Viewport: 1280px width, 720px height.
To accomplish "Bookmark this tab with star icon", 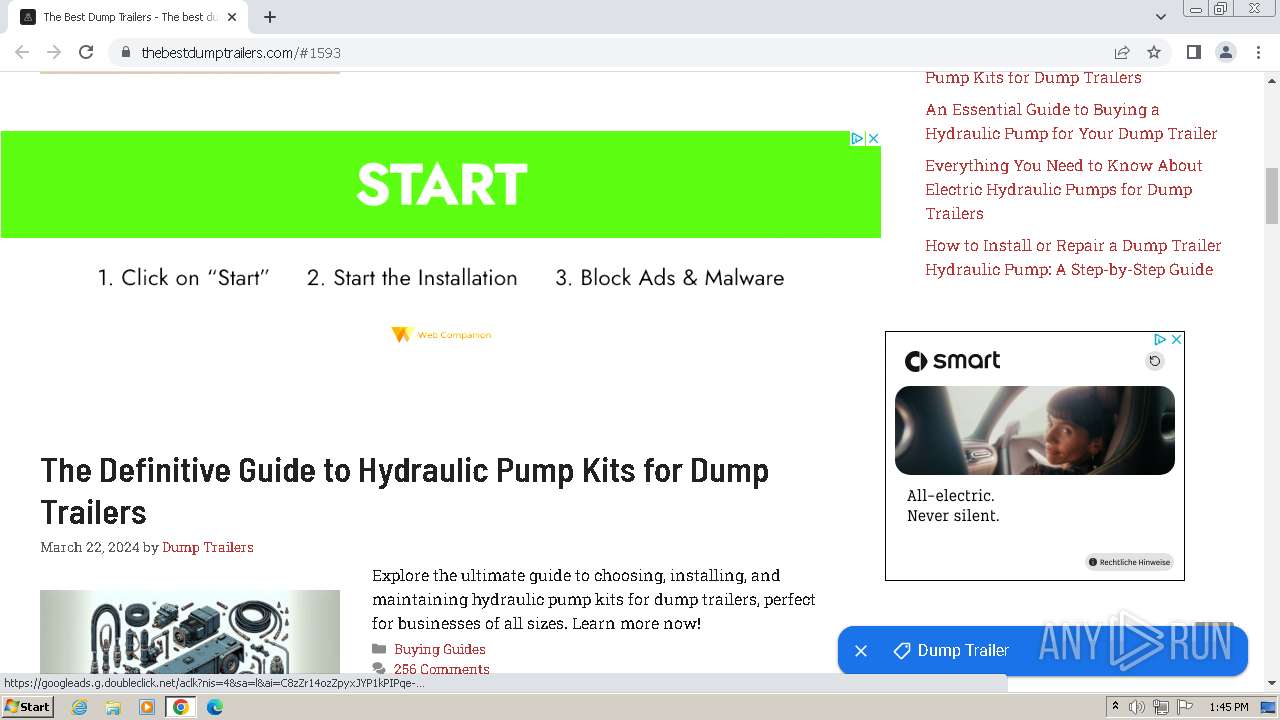I will tap(1154, 52).
